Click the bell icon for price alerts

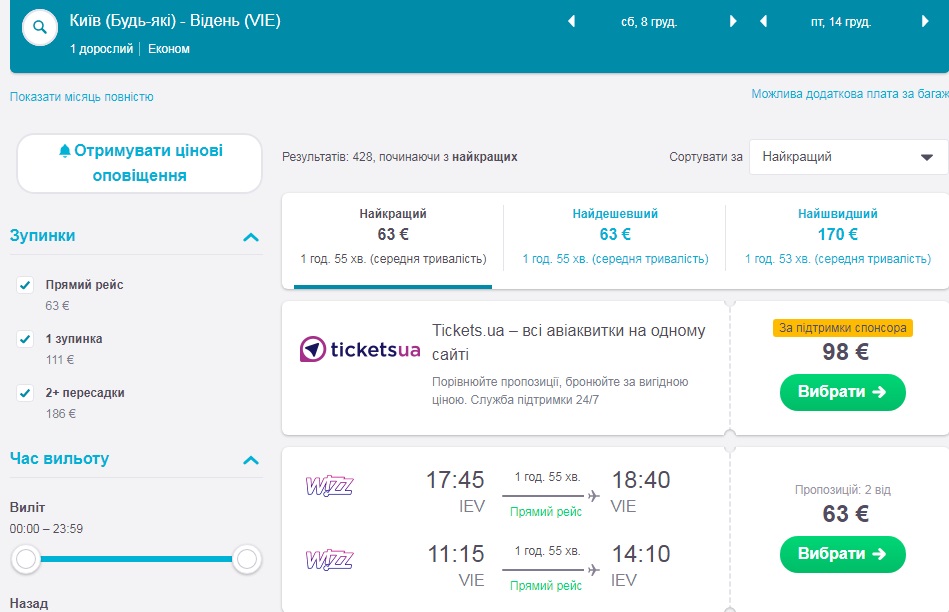(x=65, y=151)
